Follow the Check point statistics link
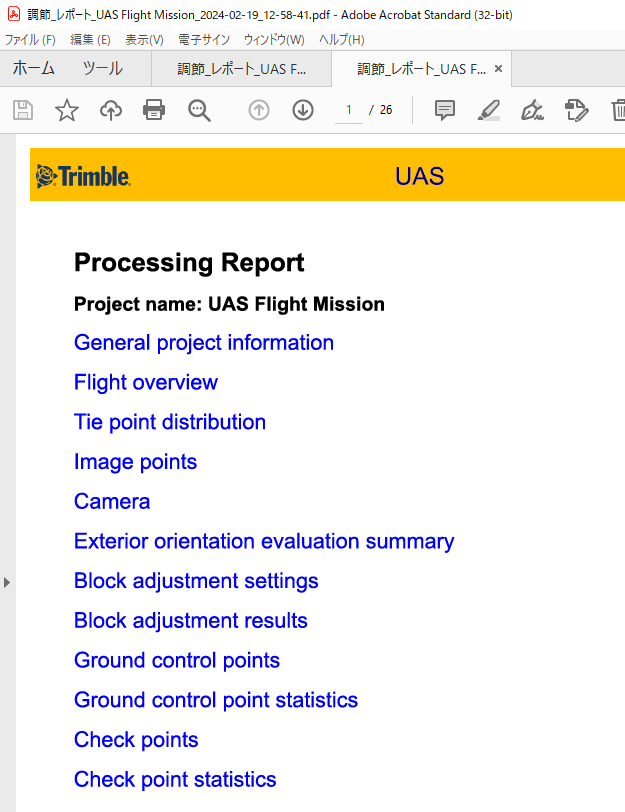Image resolution: width=625 pixels, height=812 pixels. [175, 780]
